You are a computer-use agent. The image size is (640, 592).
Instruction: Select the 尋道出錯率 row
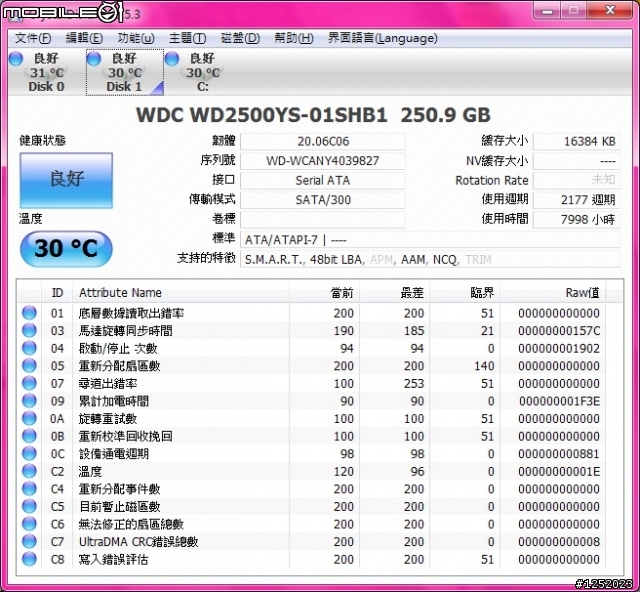click(312, 383)
